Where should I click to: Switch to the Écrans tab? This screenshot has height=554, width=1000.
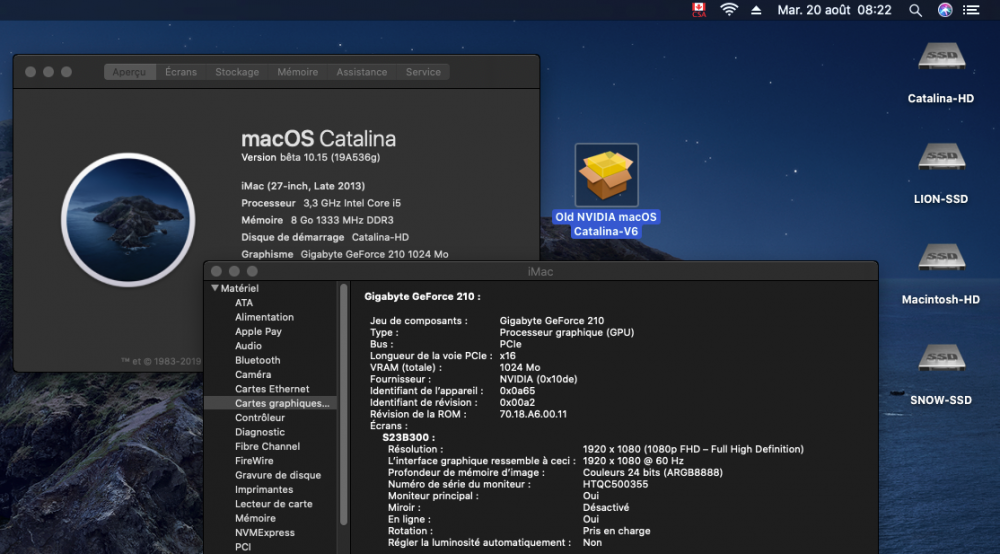point(181,72)
